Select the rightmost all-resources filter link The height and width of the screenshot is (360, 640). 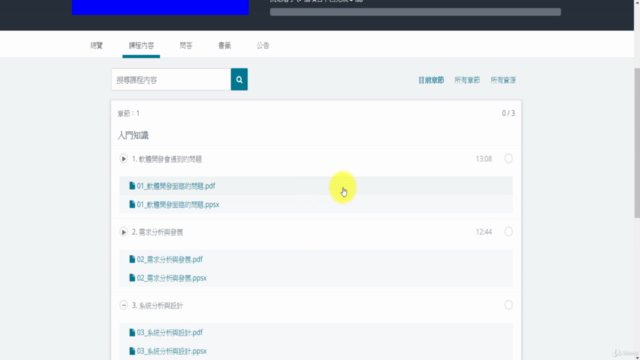503,80
